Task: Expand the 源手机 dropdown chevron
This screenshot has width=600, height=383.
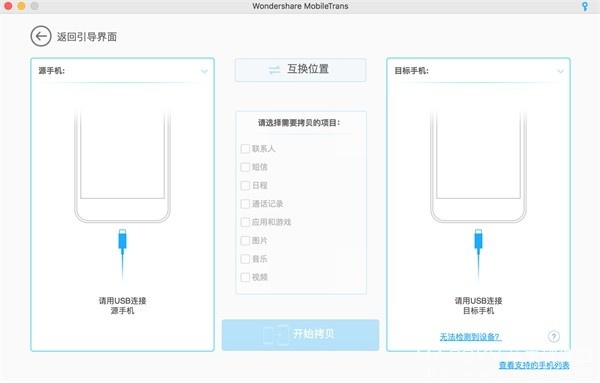Action: tap(205, 71)
